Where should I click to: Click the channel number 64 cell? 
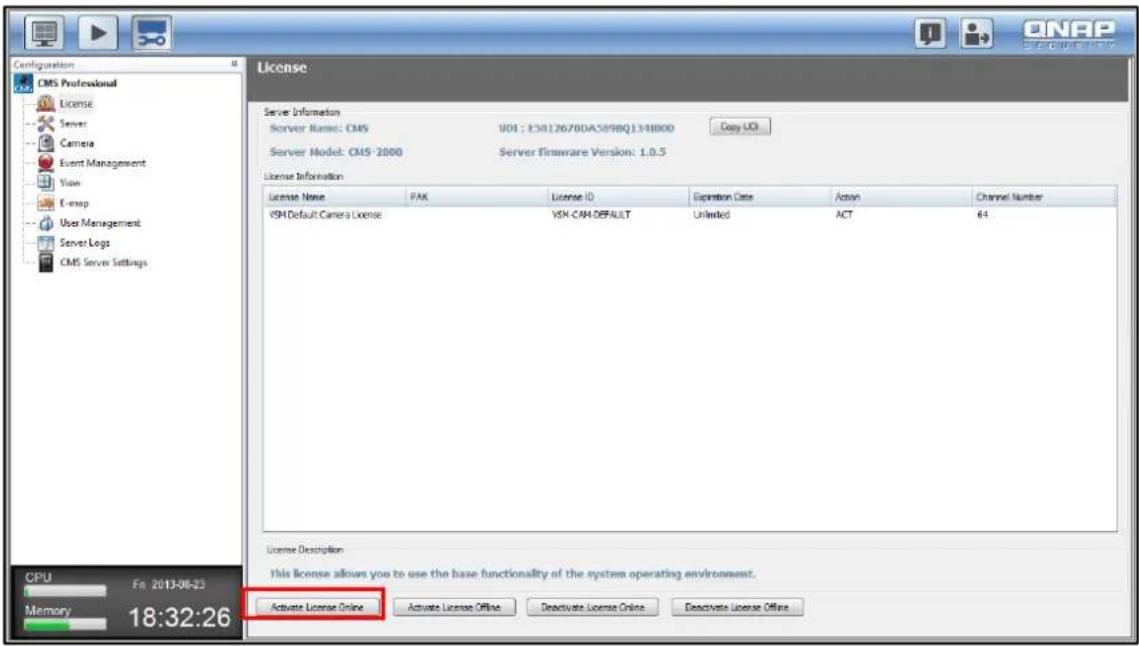(x=982, y=215)
